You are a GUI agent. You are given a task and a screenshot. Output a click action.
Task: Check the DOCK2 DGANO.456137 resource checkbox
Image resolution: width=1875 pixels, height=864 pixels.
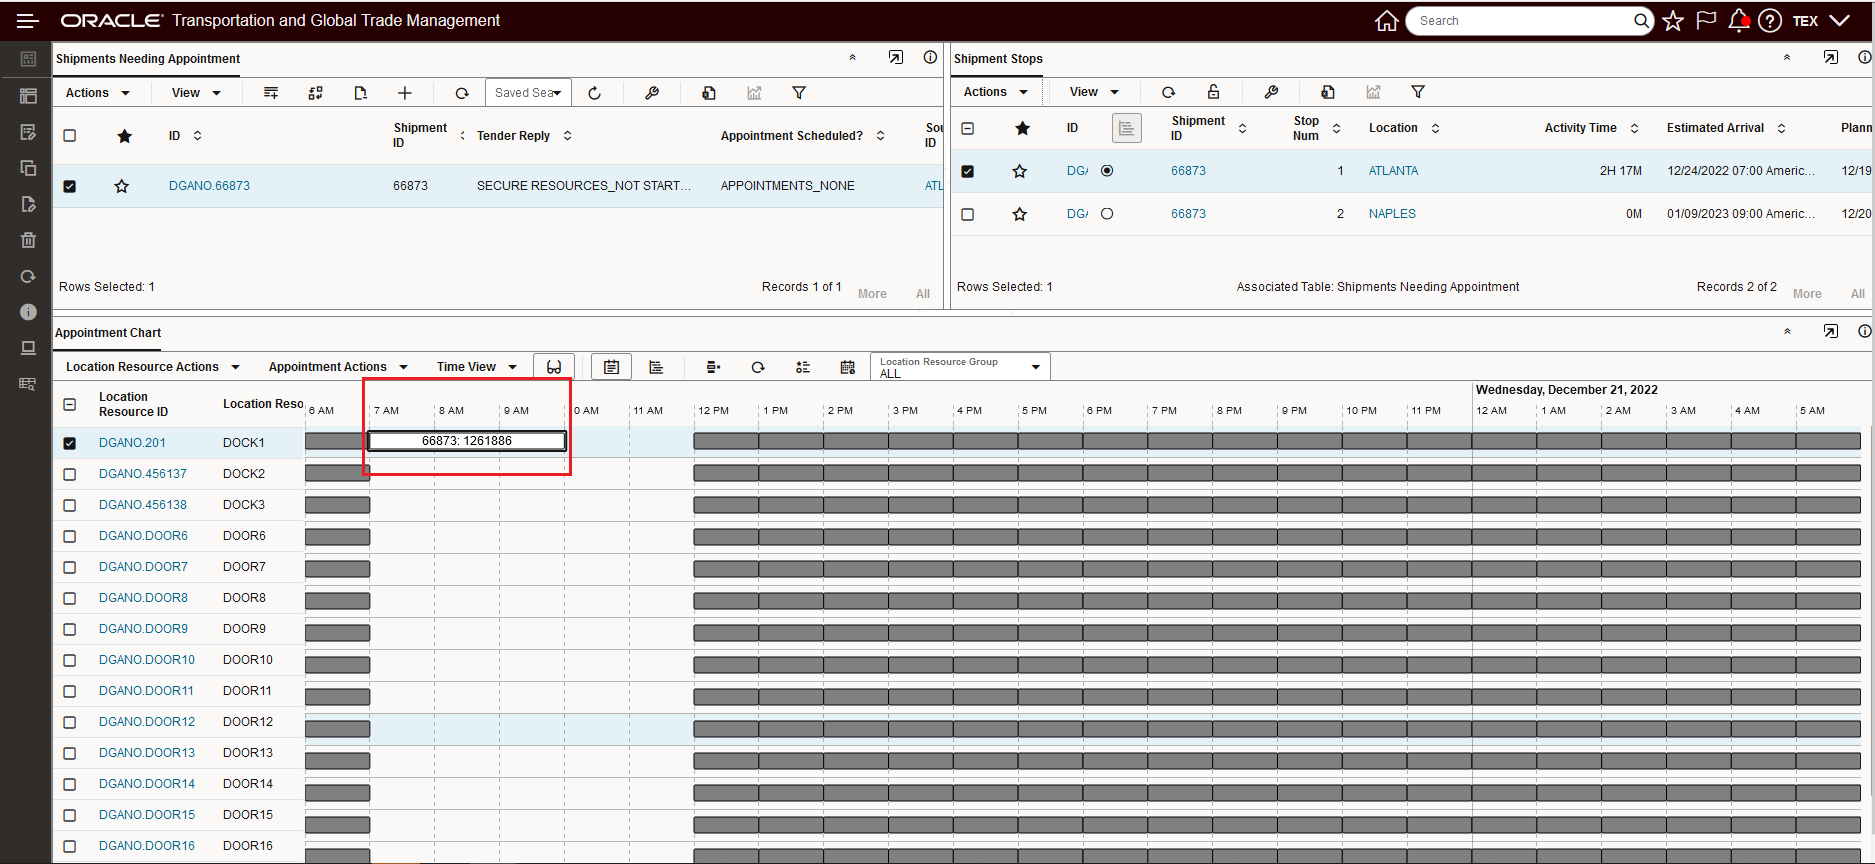point(70,474)
